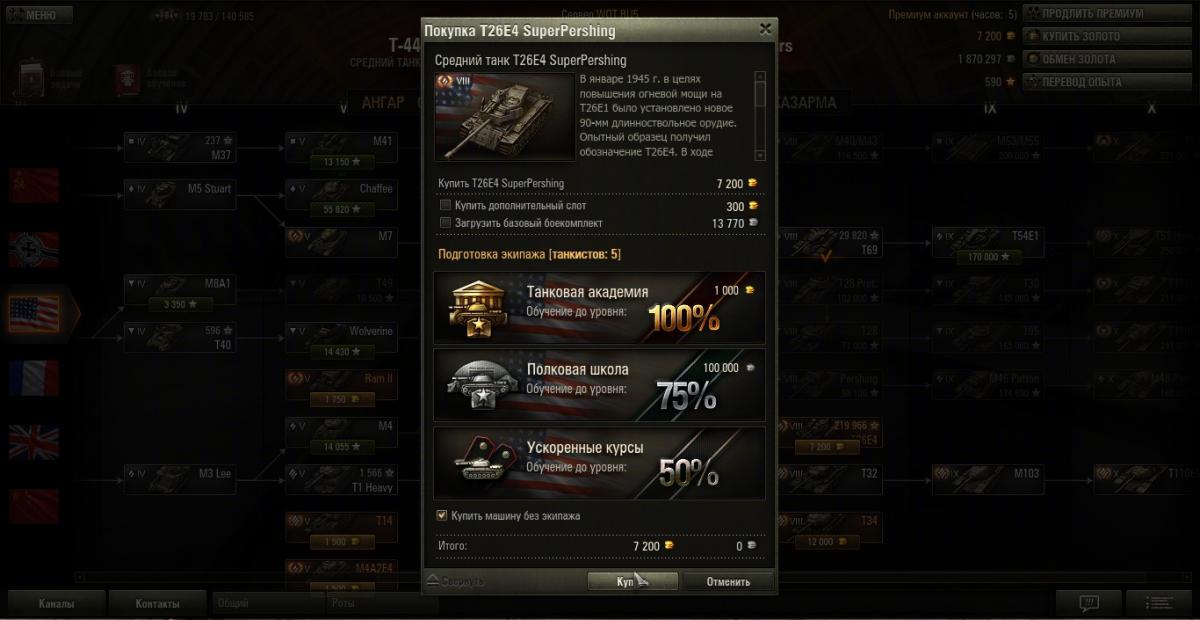Click the description scroll down arrow
The width and height of the screenshot is (1200, 620).
[760, 155]
